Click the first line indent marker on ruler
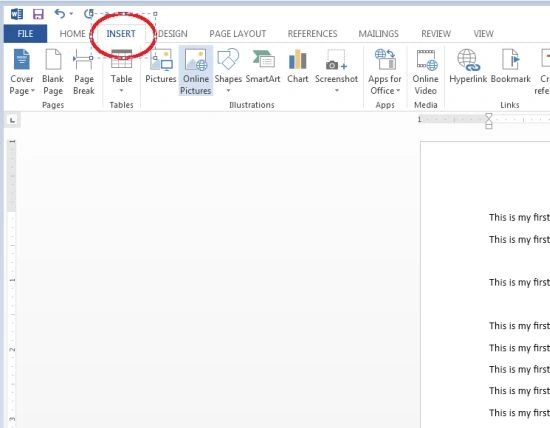Screen dimensions: 550x428 coord(488,117)
